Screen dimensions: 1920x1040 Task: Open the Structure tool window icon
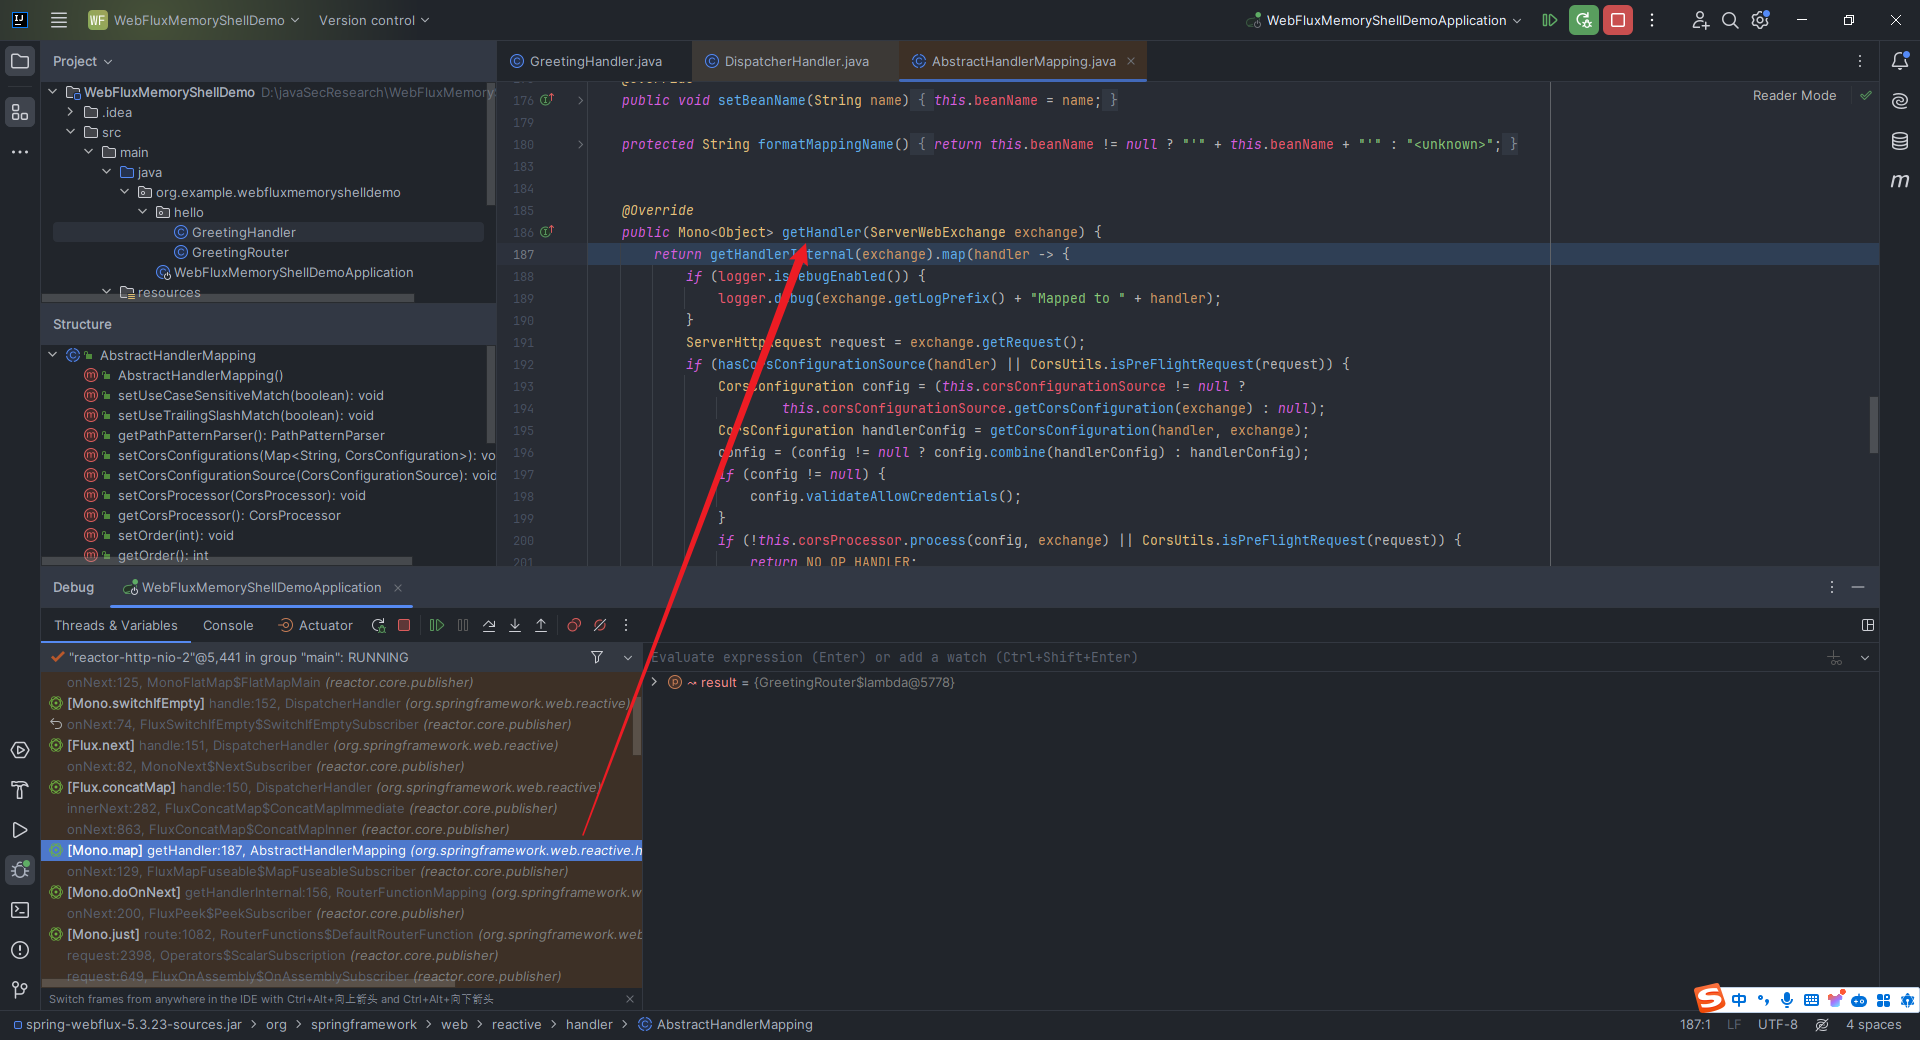click(20, 112)
